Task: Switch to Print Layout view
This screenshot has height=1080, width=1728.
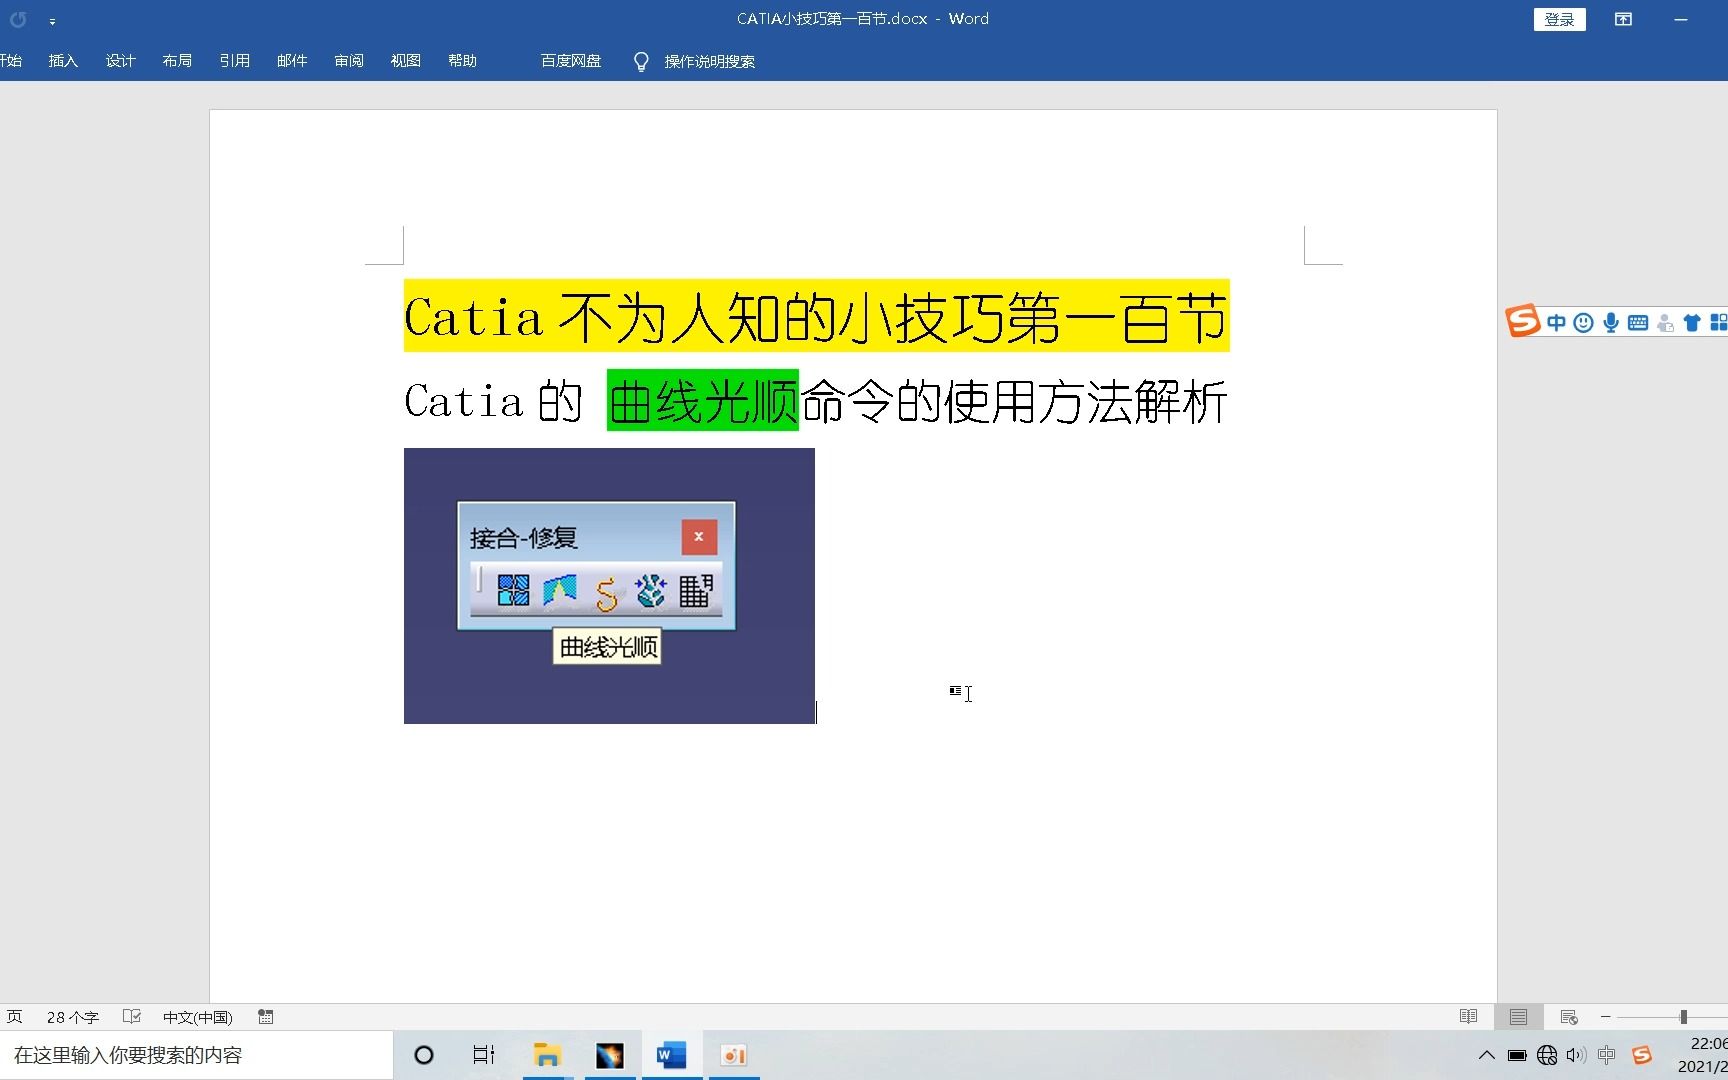Action: click(1518, 1017)
